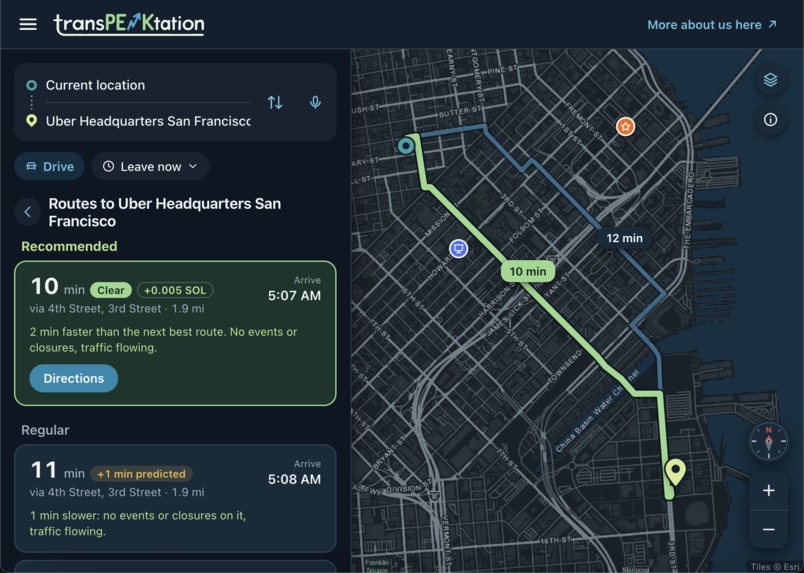
Task: Activate the microphone voice input
Action: (315, 103)
